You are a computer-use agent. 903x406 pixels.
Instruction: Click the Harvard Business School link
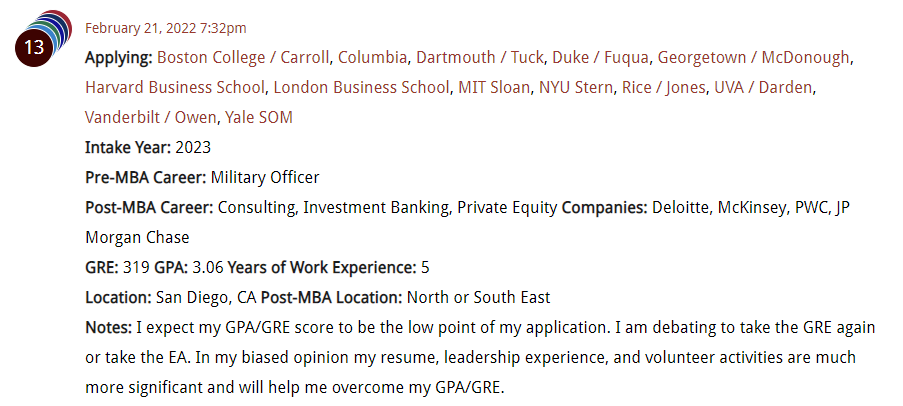tap(175, 88)
